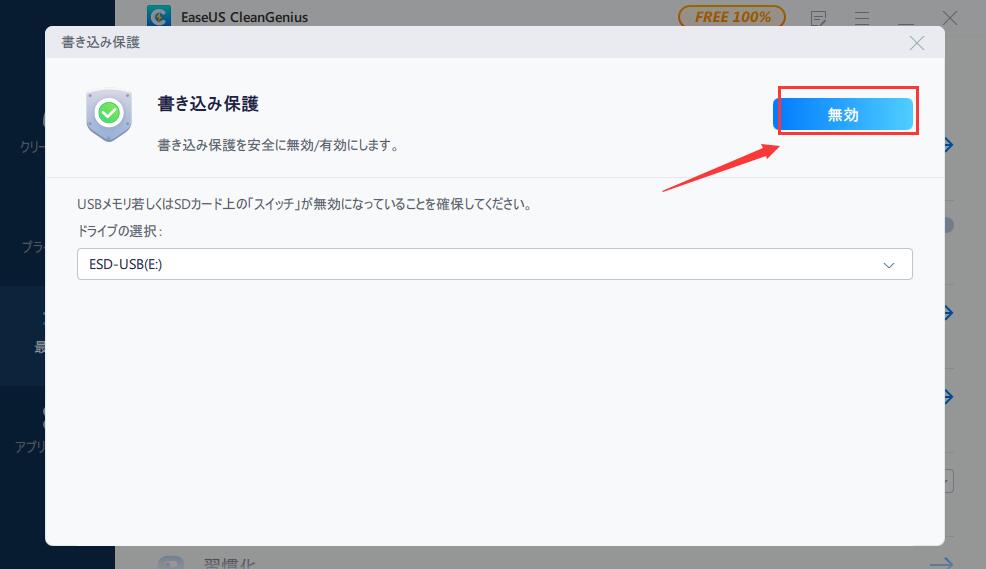The width and height of the screenshot is (986, 569).
Task: Click the feature icon on the cut-off bottom row
Action: pyautogui.click(x=170, y=562)
